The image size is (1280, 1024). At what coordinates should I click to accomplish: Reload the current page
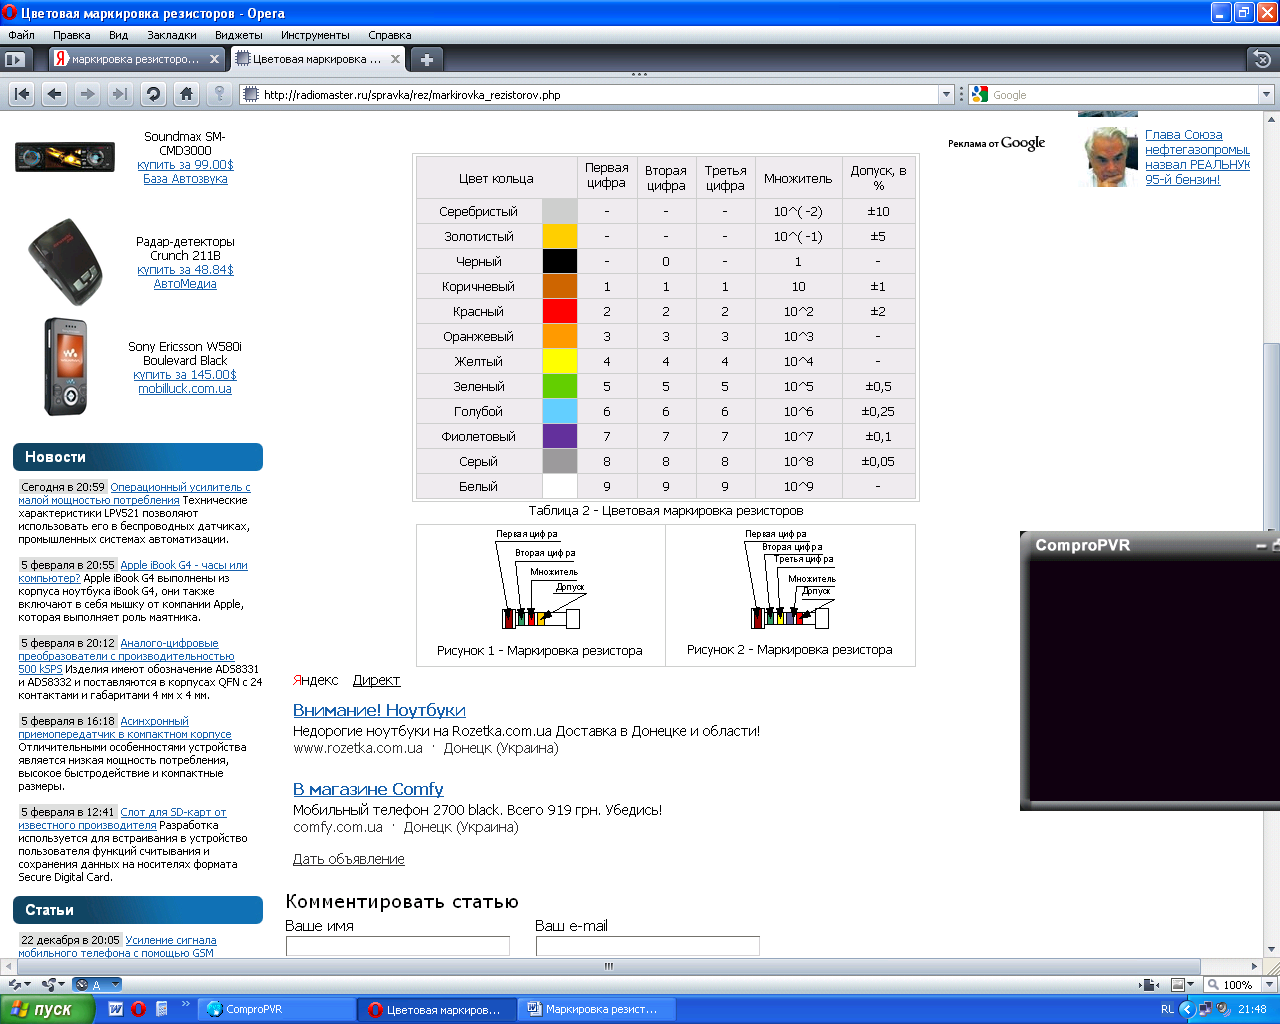tap(153, 94)
